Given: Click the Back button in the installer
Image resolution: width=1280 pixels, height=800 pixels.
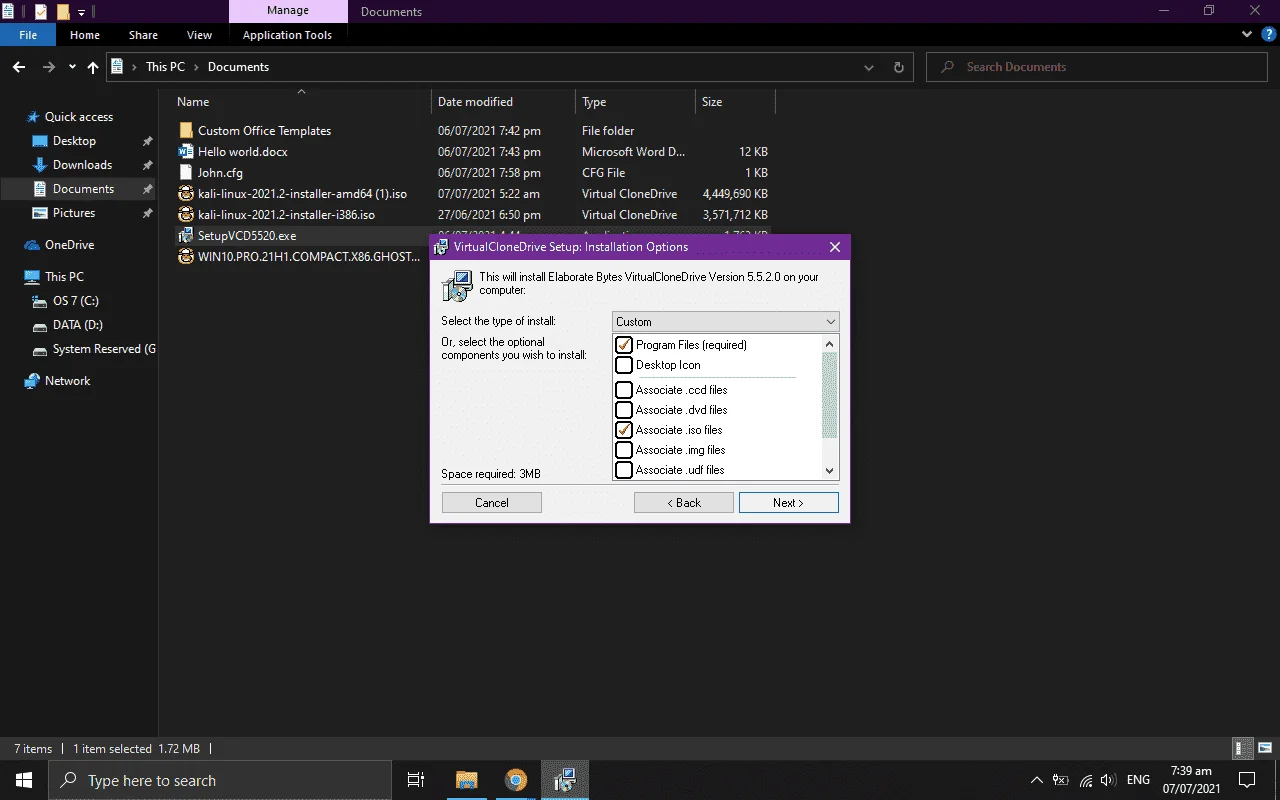Looking at the screenshot, I should pos(684,503).
